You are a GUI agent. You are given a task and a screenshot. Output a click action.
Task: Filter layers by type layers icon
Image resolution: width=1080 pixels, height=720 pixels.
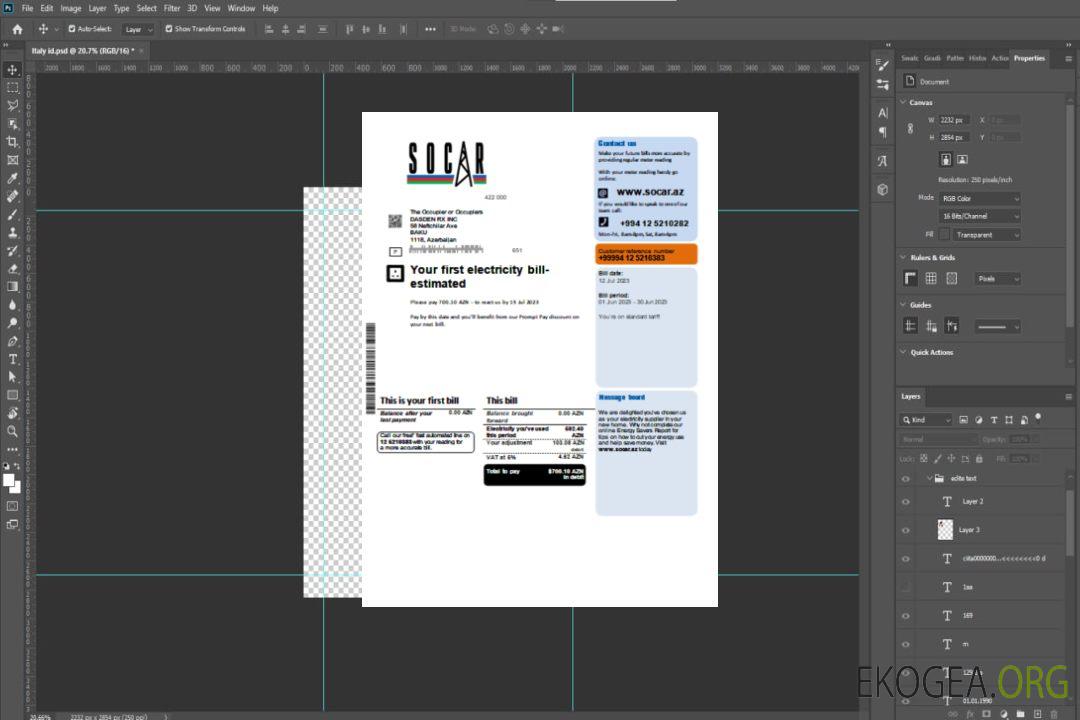[993, 420]
